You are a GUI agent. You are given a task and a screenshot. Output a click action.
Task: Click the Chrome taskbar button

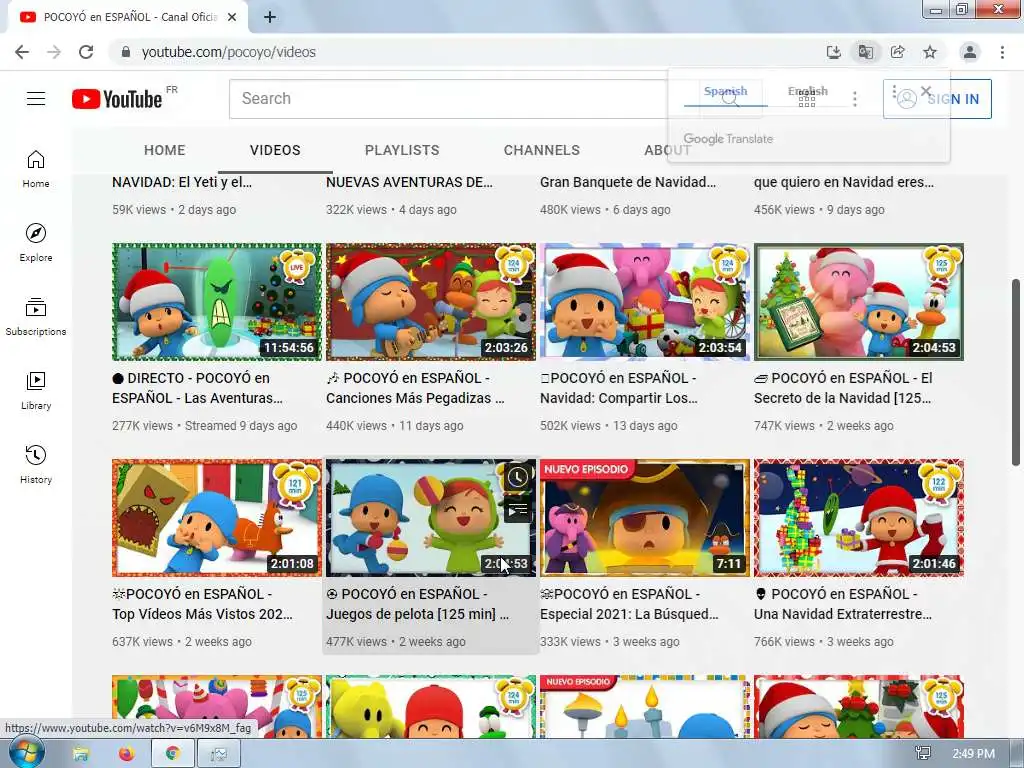pyautogui.click(x=172, y=754)
